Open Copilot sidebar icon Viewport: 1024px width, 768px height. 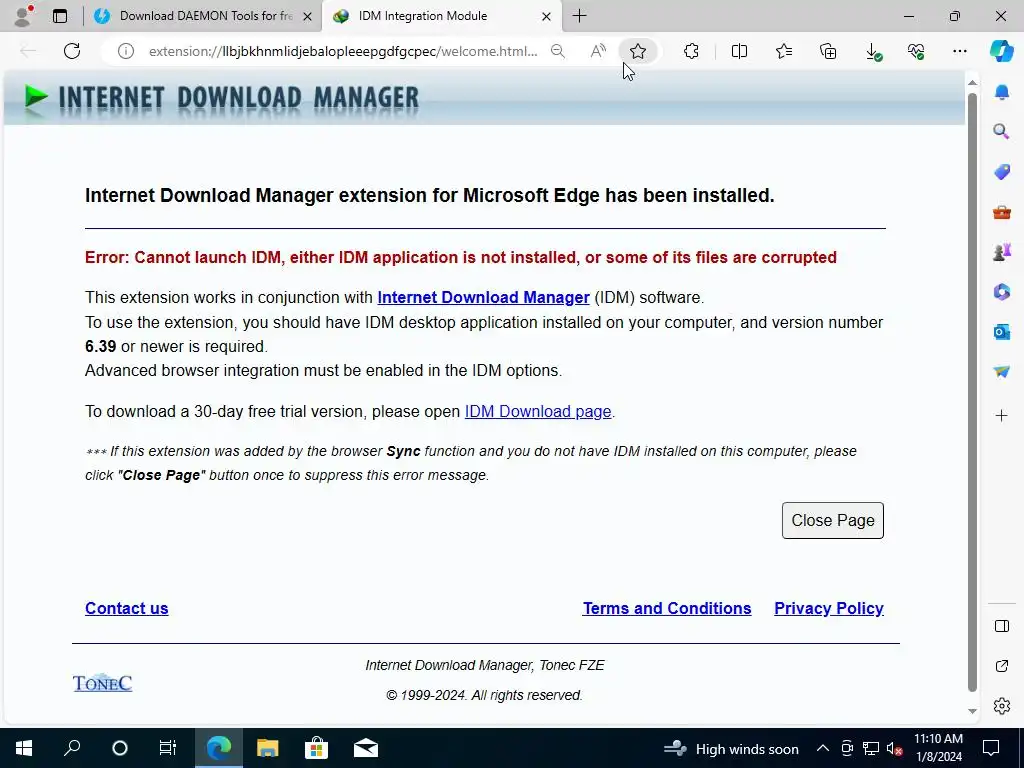[1001, 51]
